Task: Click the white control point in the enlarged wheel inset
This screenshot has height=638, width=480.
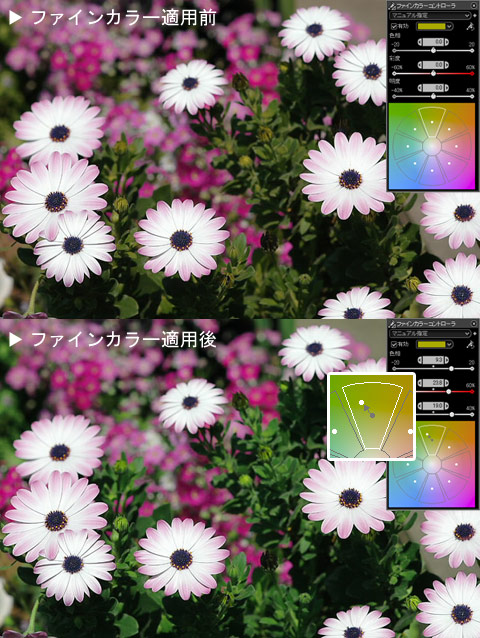Action: 361,402
